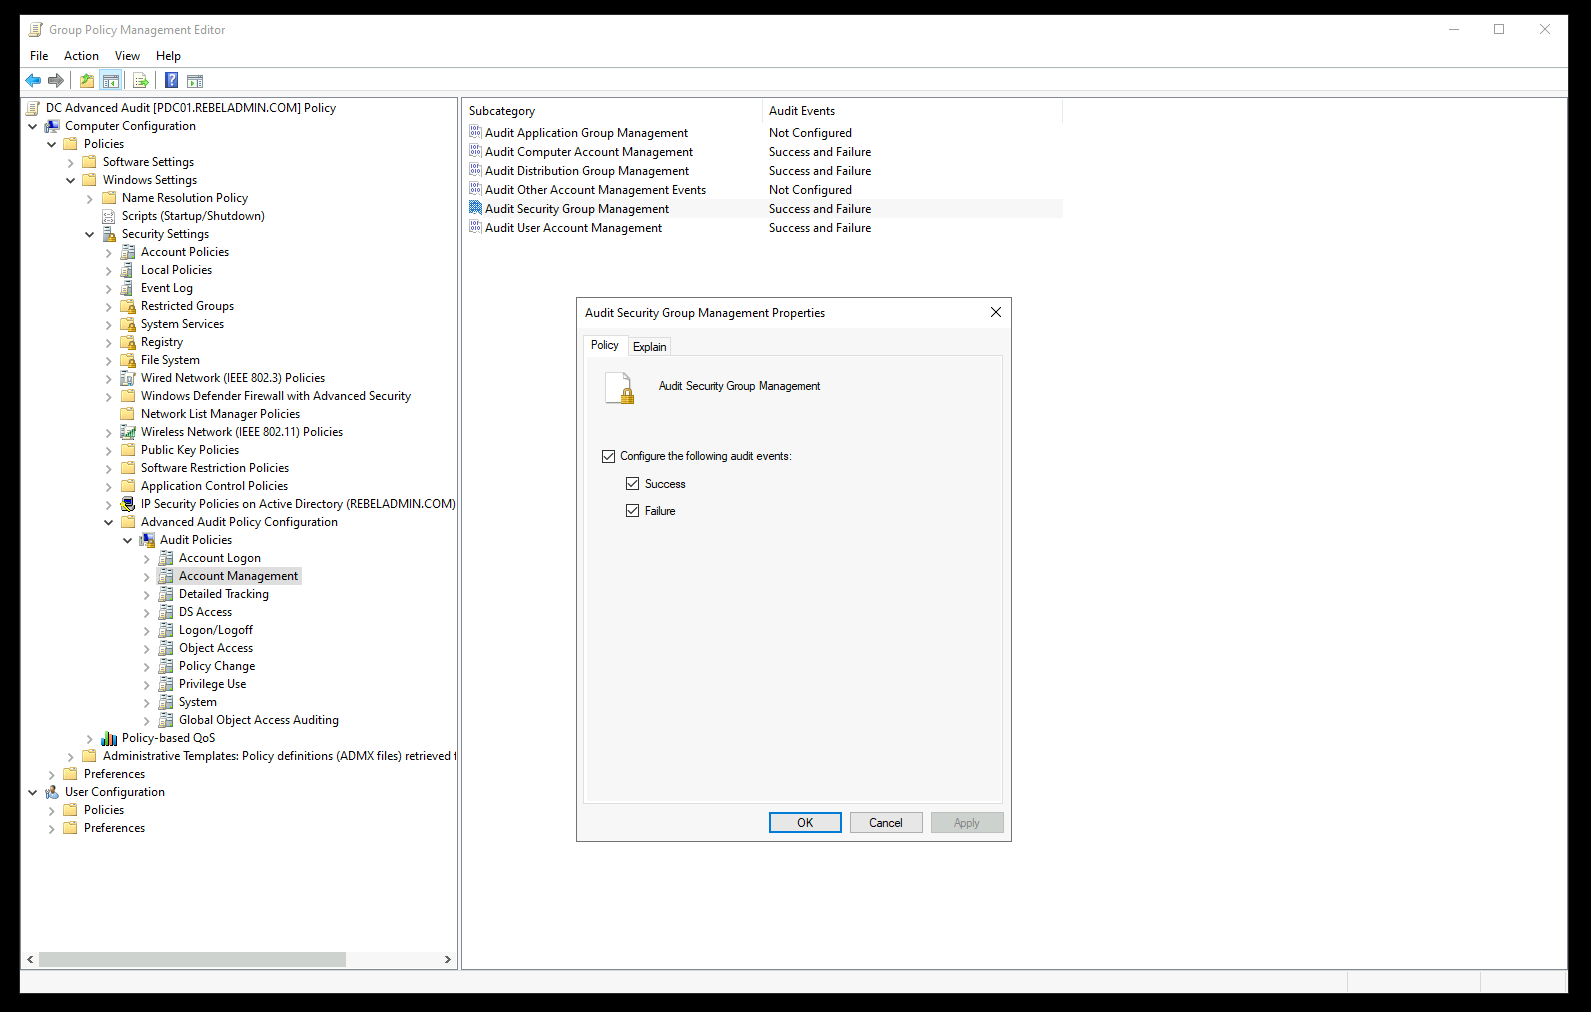
Task: Select the Policy Change tree item
Action: (x=217, y=666)
